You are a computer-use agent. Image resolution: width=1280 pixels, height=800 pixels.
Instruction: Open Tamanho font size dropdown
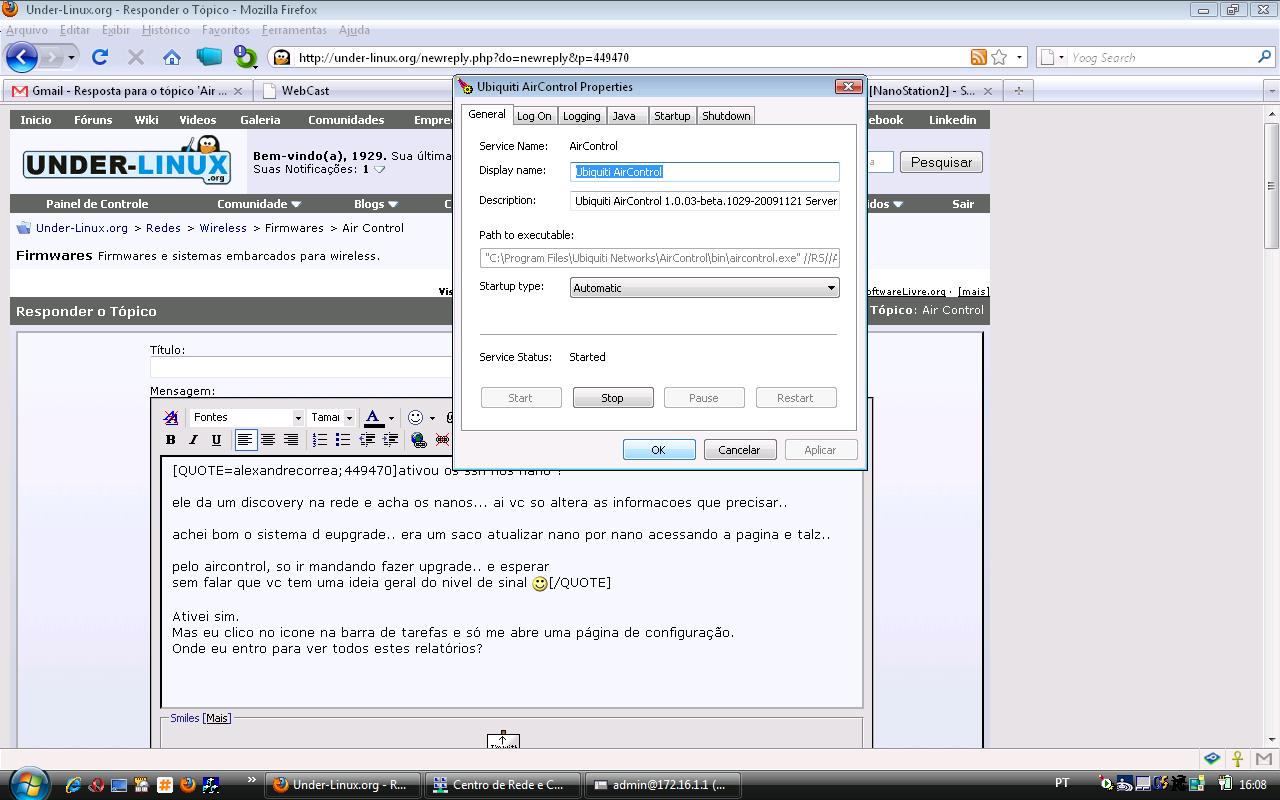pyautogui.click(x=348, y=418)
